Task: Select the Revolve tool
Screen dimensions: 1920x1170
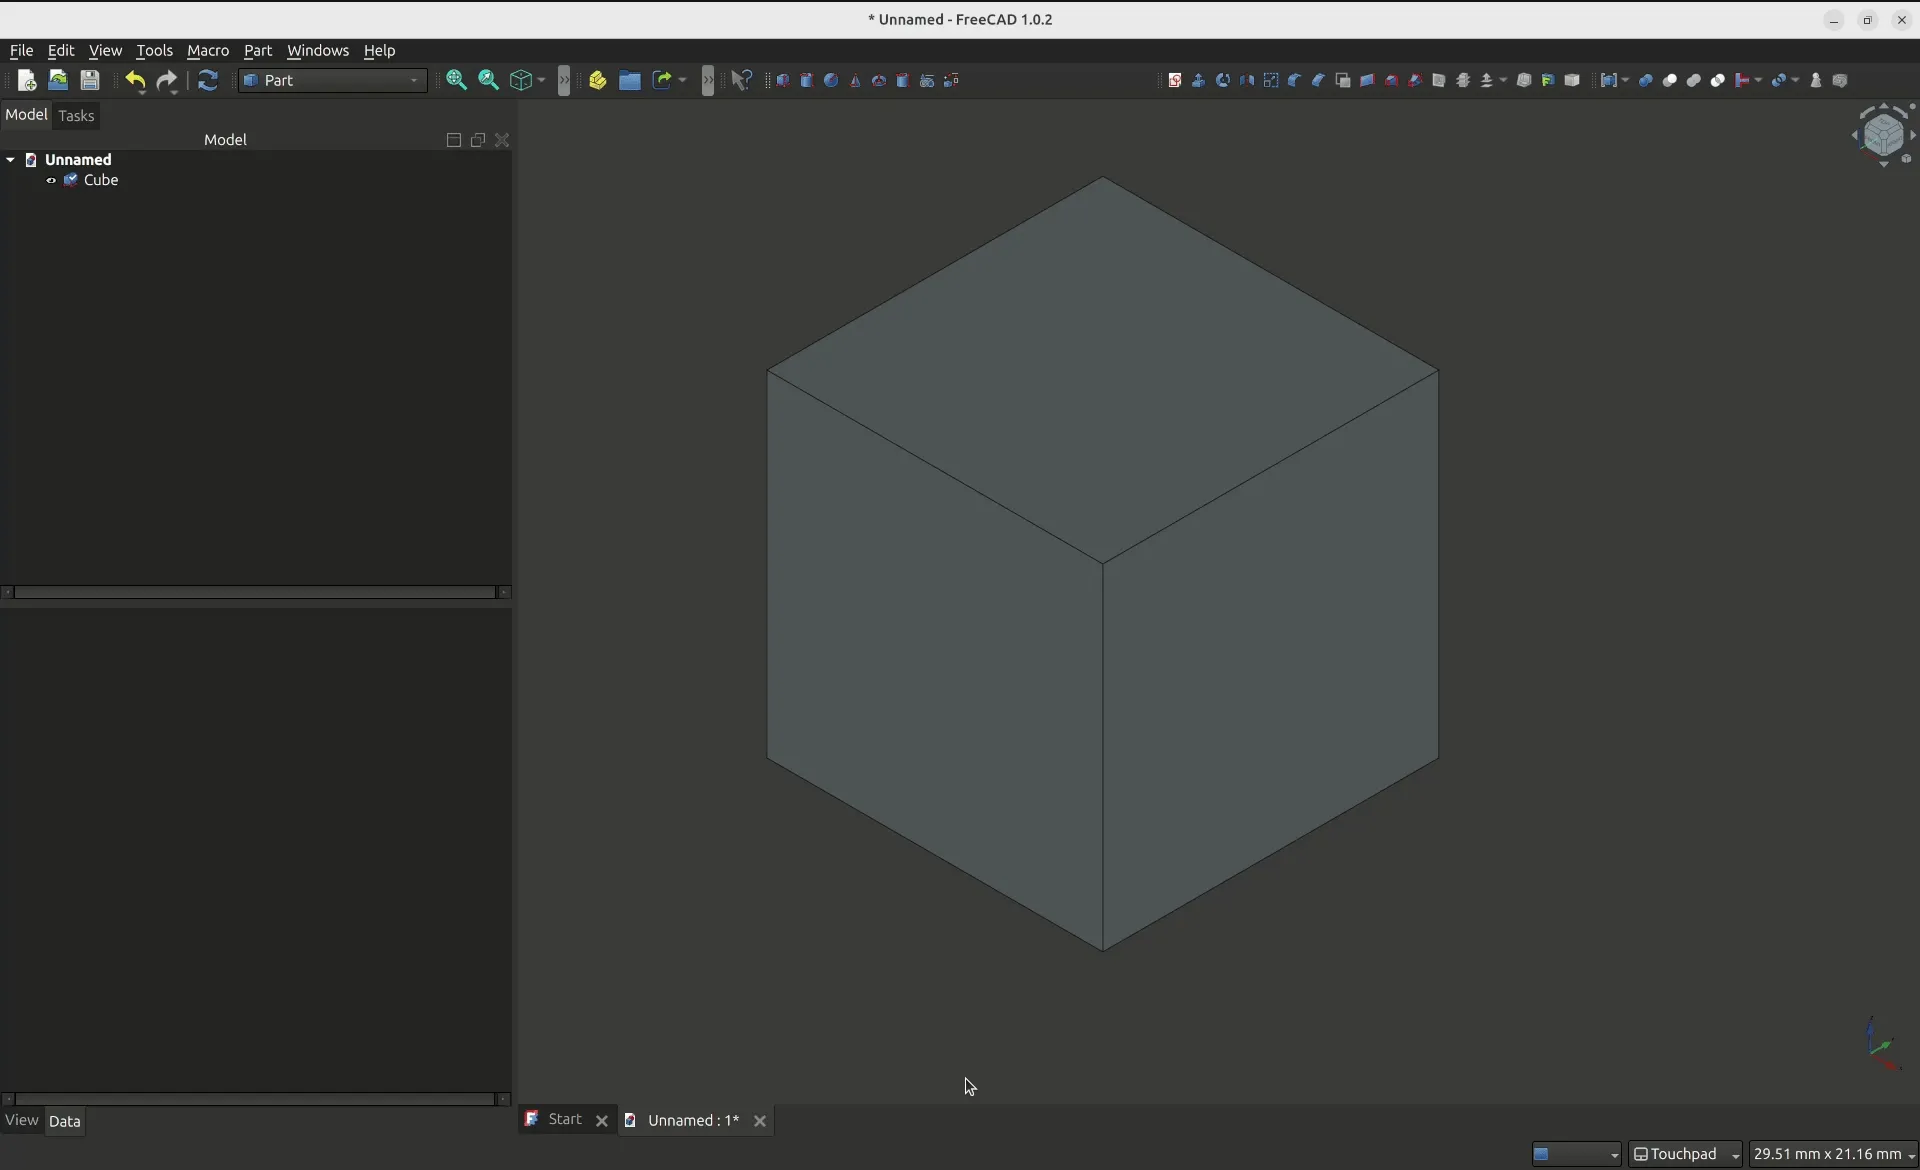Action: (x=1223, y=80)
